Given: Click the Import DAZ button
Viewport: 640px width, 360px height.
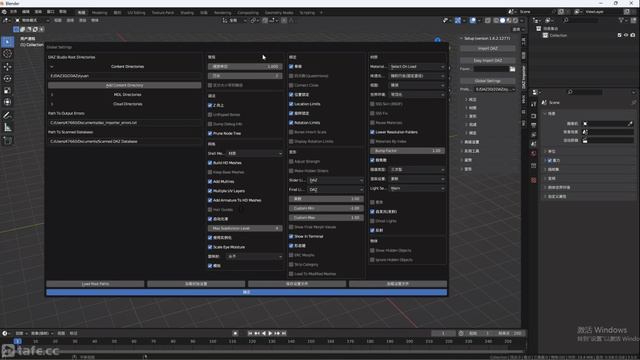Looking at the screenshot, I should click(487, 49).
